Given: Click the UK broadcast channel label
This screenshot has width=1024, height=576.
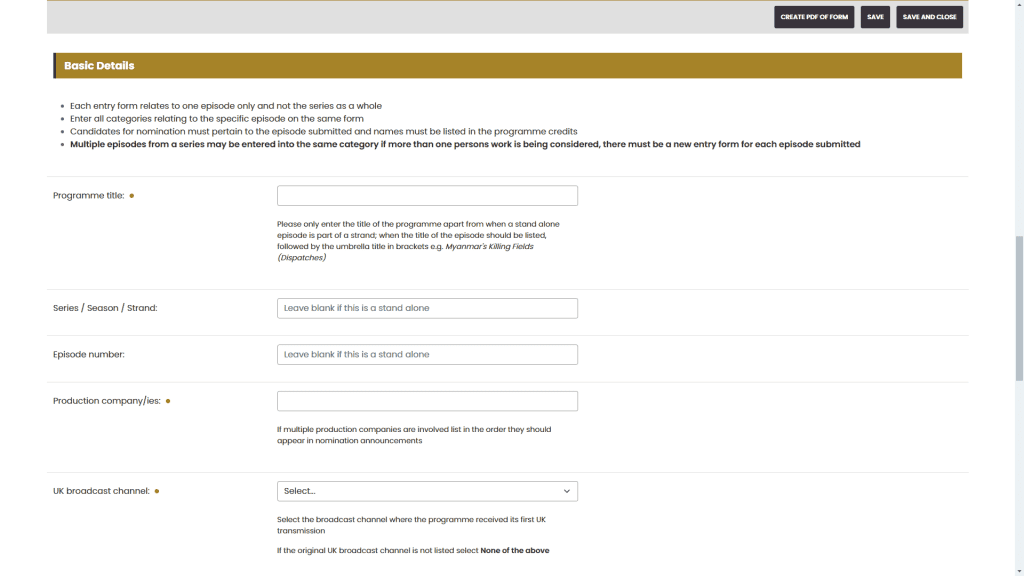Looking at the screenshot, I should pyautogui.click(x=101, y=491).
